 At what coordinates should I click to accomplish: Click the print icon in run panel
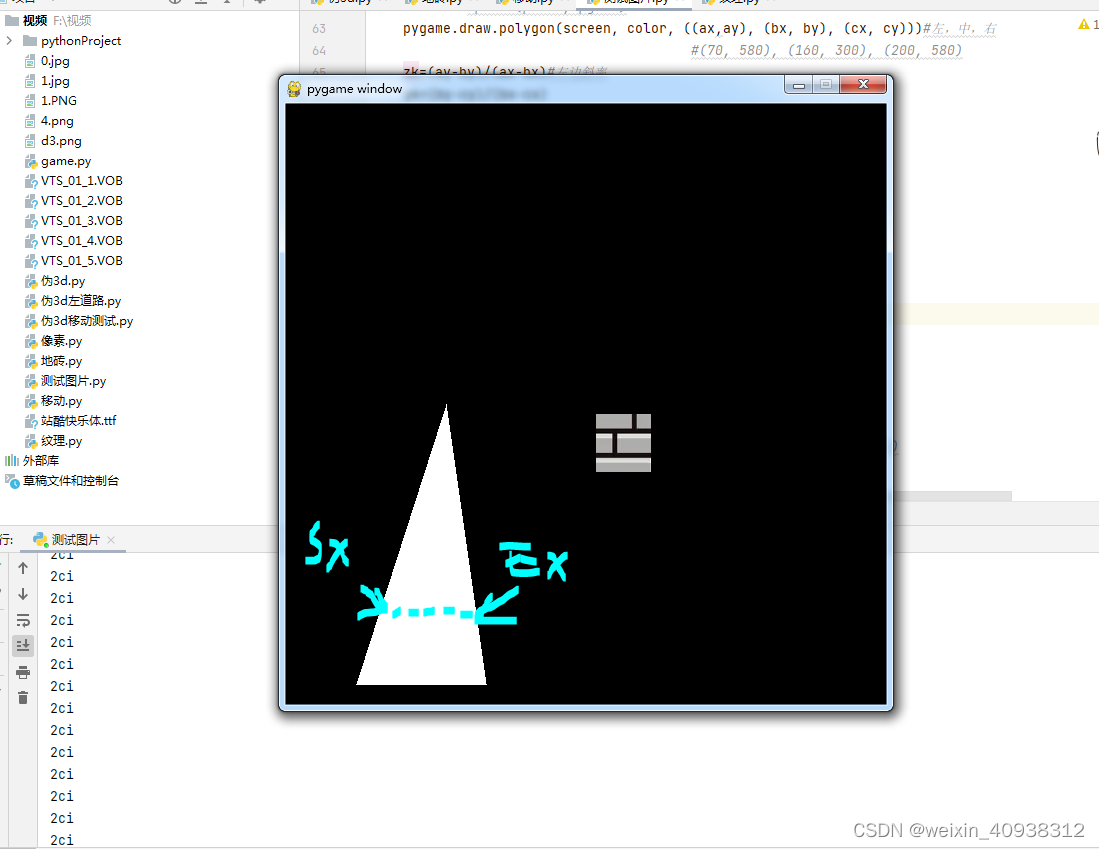(x=23, y=672)
